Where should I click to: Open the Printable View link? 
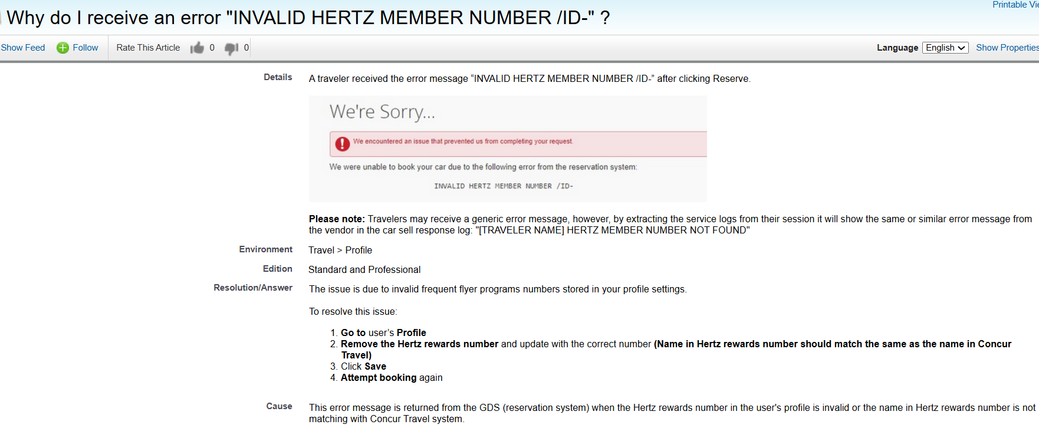1015,5
